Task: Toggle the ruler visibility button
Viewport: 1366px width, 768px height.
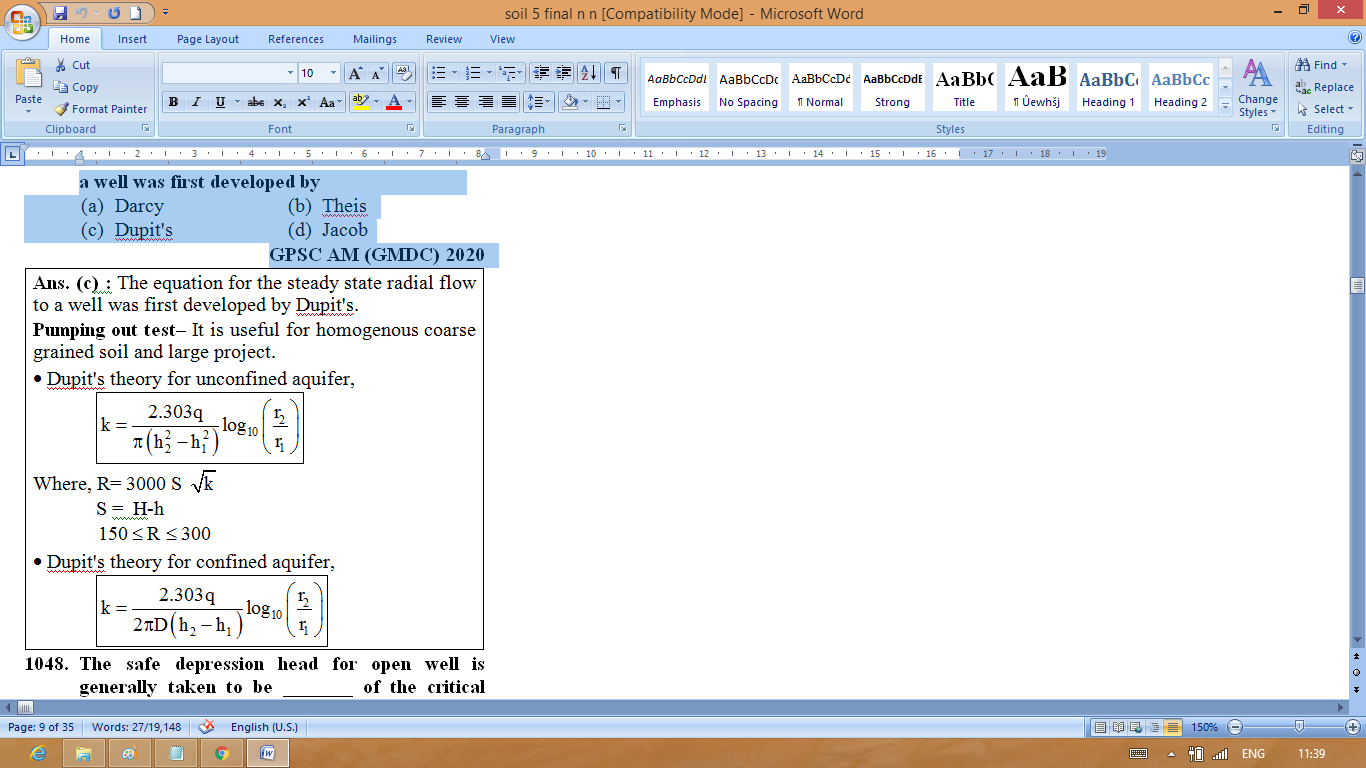Action: click(x=1357, y=156)
